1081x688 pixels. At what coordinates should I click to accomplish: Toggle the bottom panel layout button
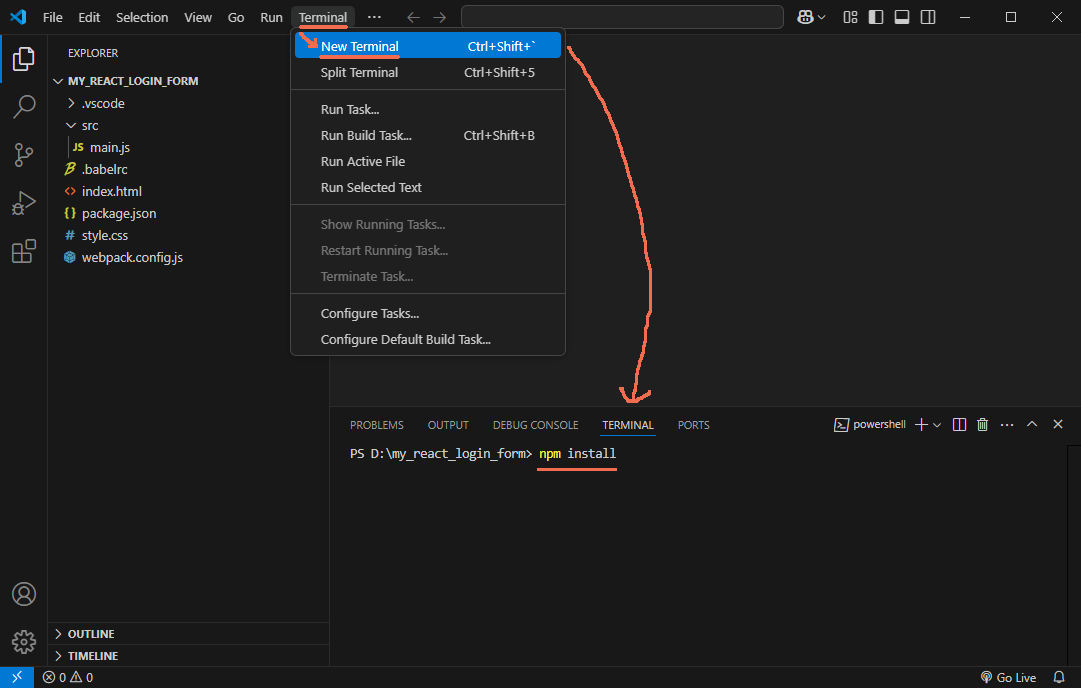pos(902,17)
